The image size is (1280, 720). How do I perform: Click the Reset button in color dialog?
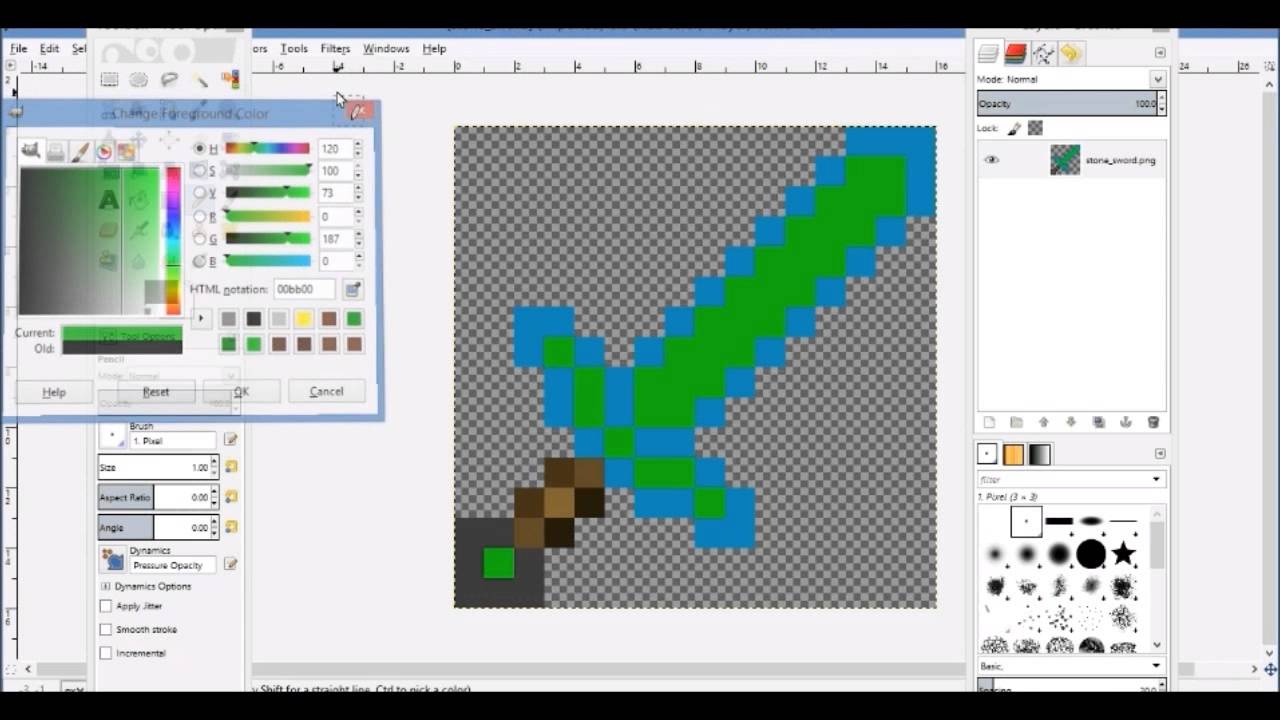point(156,392)
